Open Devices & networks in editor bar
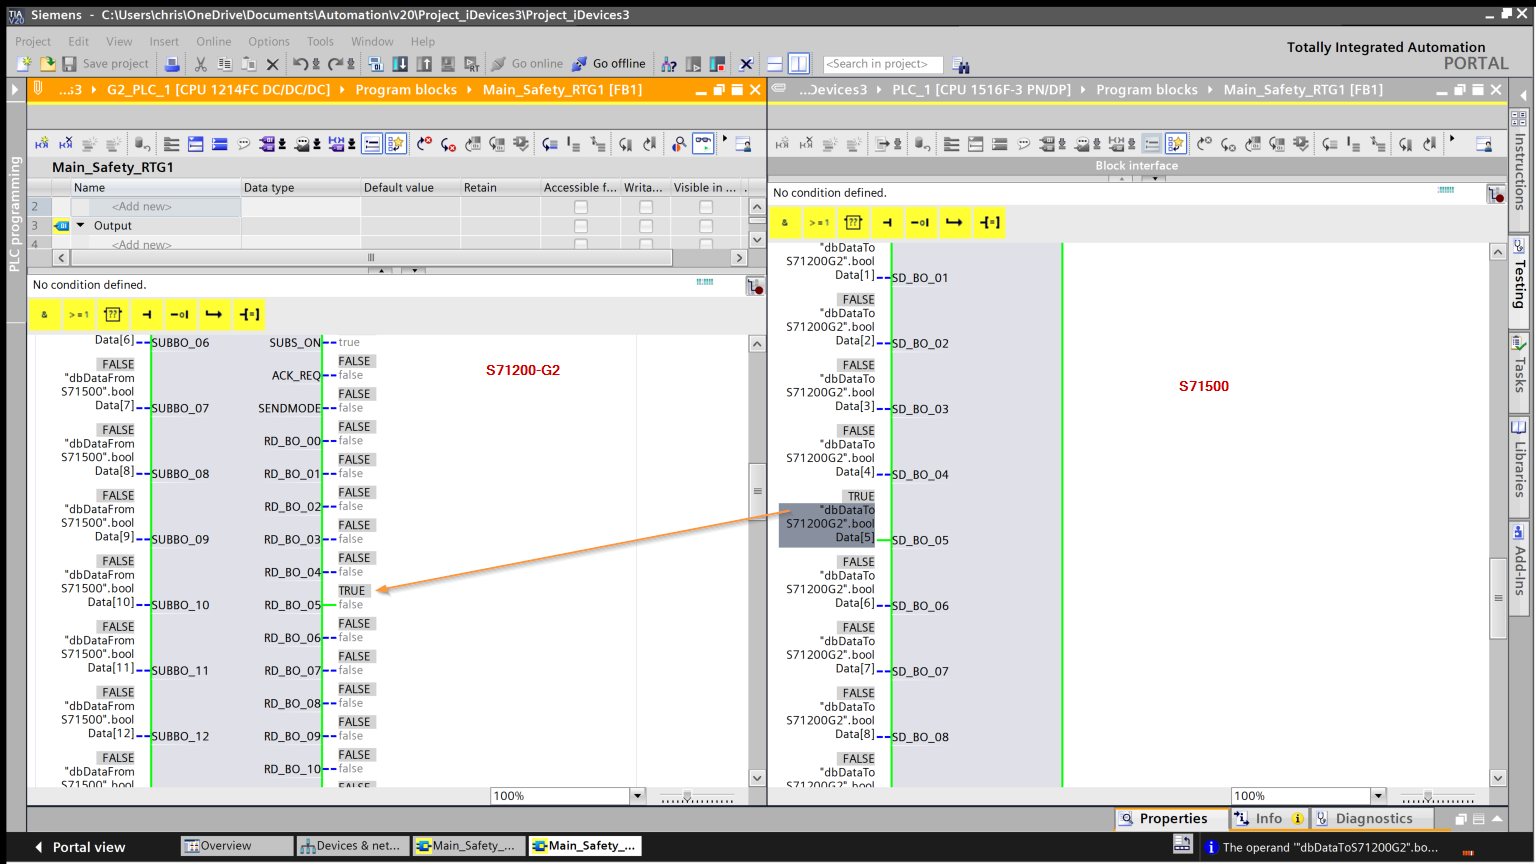Screen dimensions: 1536x864 [x=352, y=846]
